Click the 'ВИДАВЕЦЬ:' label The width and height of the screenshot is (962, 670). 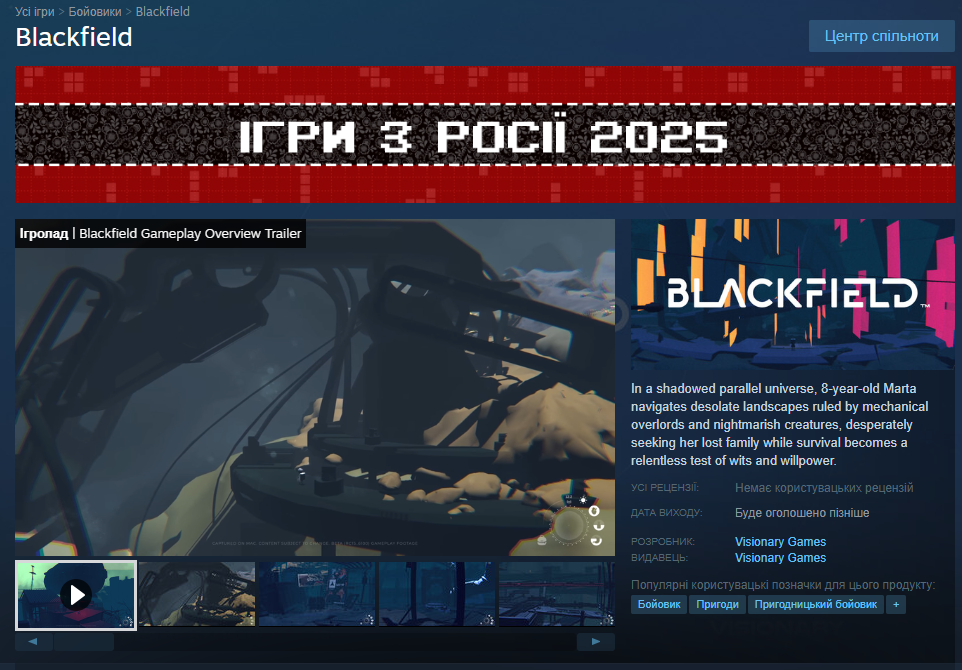660,558
